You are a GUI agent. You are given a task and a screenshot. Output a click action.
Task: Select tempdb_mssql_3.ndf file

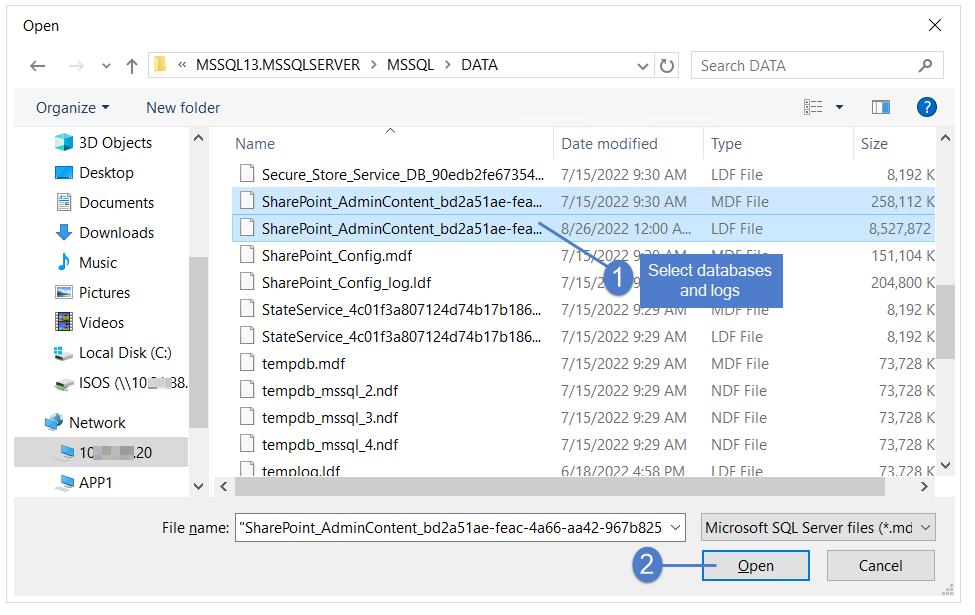pos(584,417)
